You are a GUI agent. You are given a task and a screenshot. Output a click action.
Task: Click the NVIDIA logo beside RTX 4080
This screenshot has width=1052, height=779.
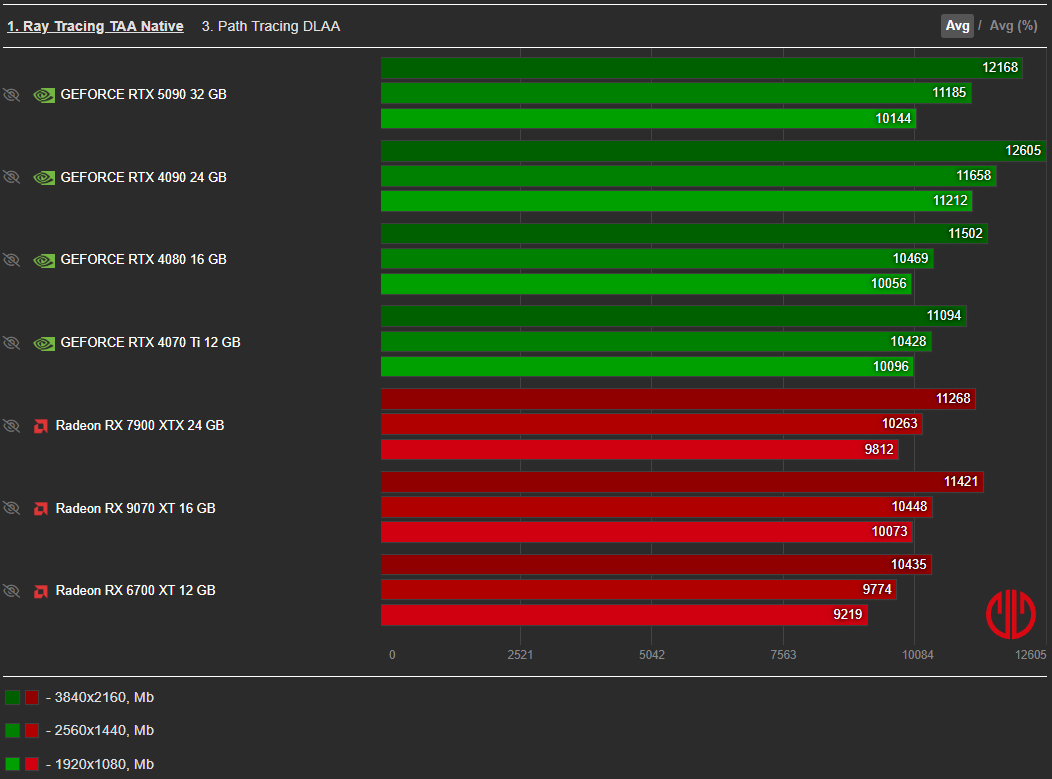click(x=44, y=260)
